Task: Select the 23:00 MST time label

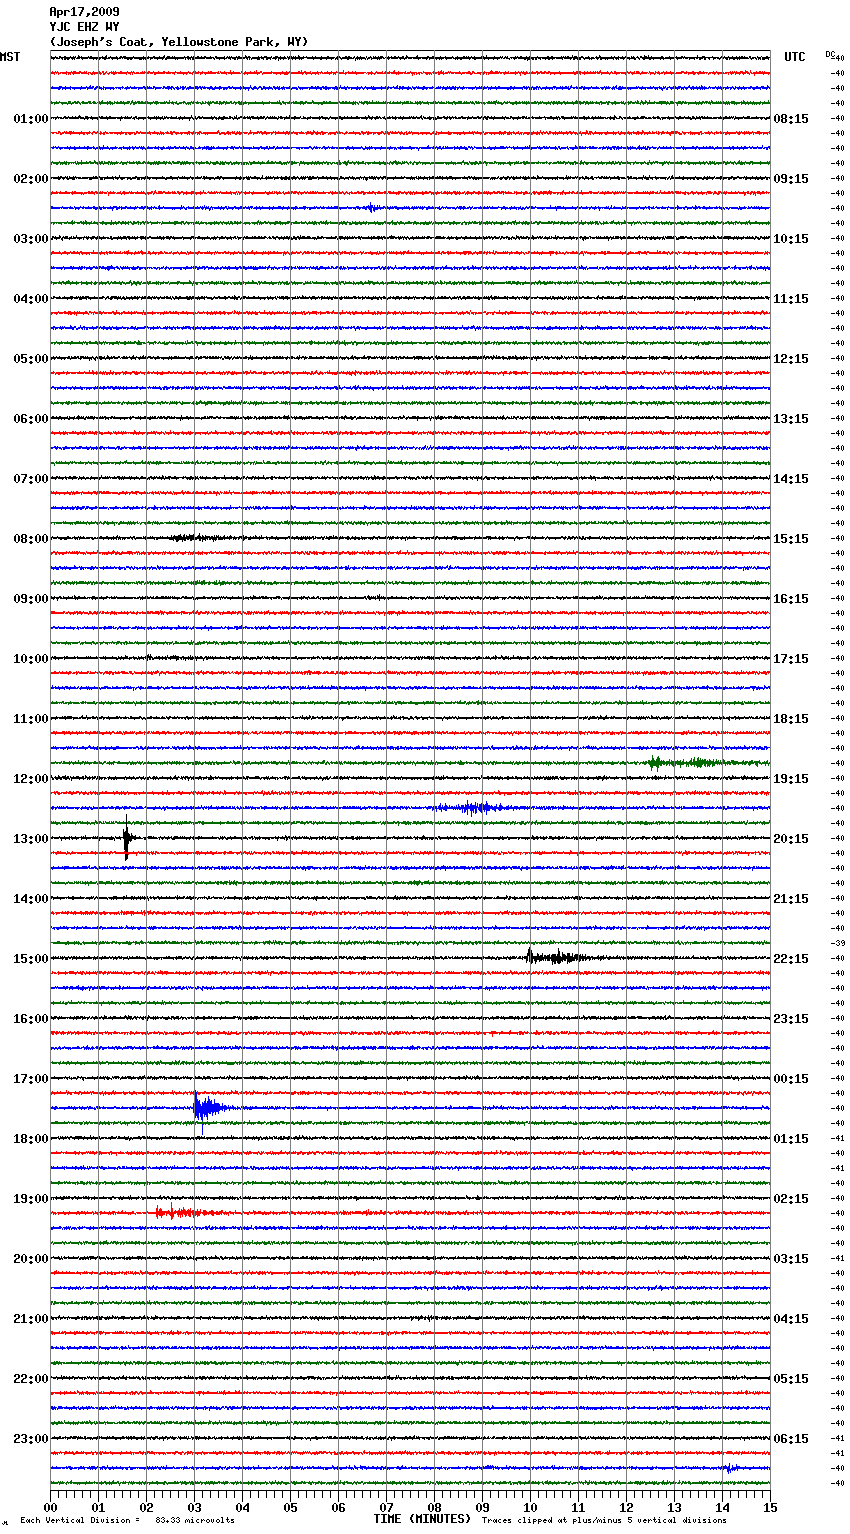Action: tap(31, 1439)
